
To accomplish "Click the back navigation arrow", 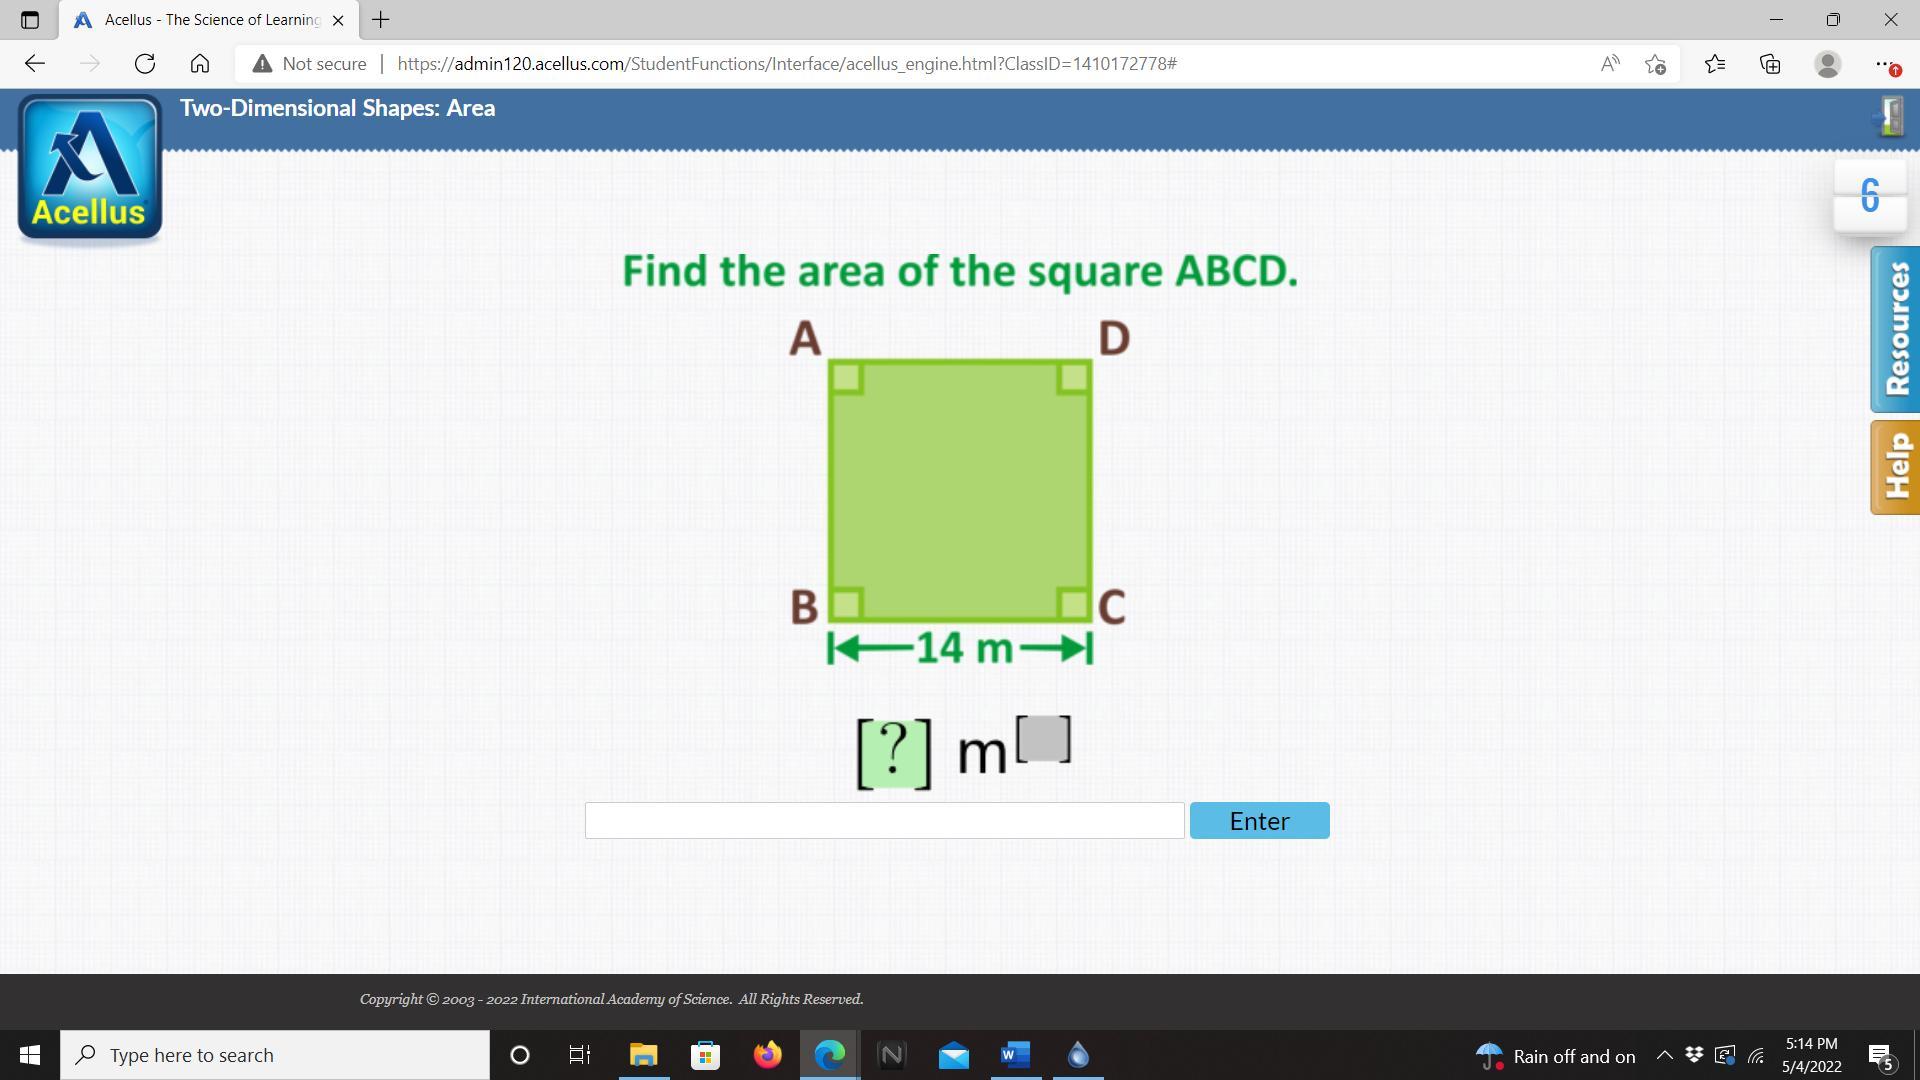I will (35, 64).
